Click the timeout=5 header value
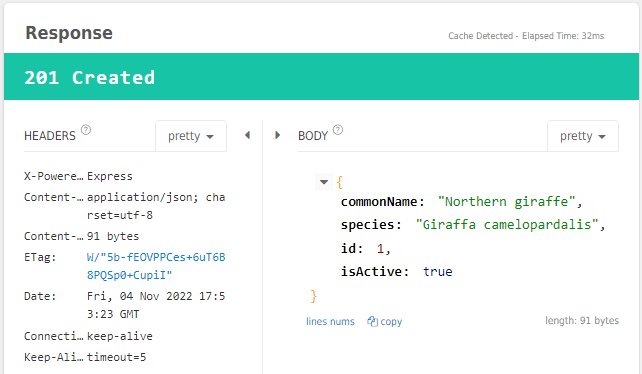This screenshot has width=642, height=374. (x=116, y=357)
